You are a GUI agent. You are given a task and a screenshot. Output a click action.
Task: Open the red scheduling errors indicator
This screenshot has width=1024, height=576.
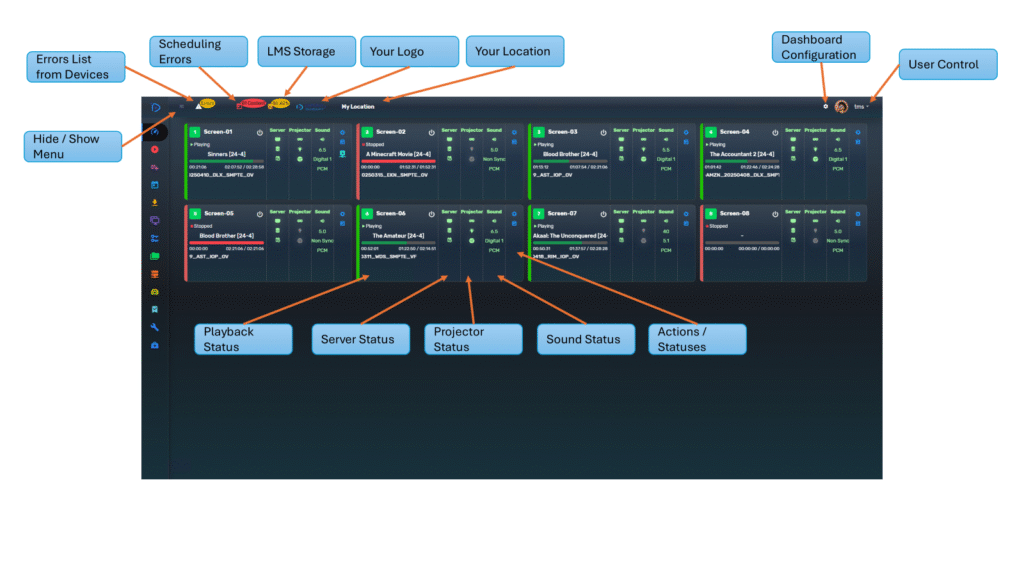[x=251, y=104]
